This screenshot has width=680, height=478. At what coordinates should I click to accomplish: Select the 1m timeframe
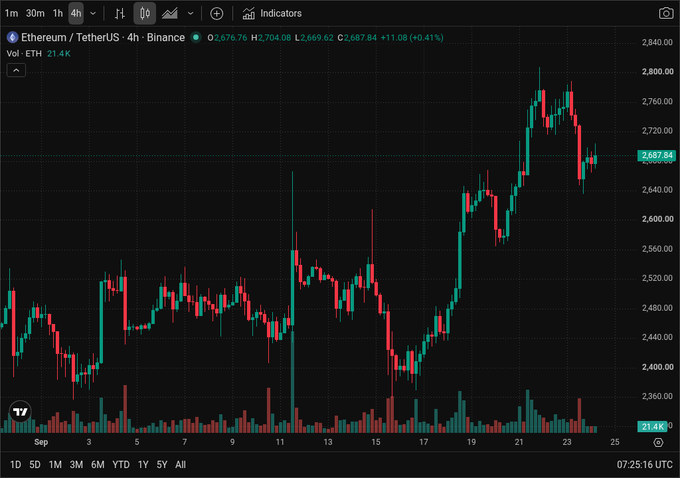pyautogui.click(x=11, y=13)
